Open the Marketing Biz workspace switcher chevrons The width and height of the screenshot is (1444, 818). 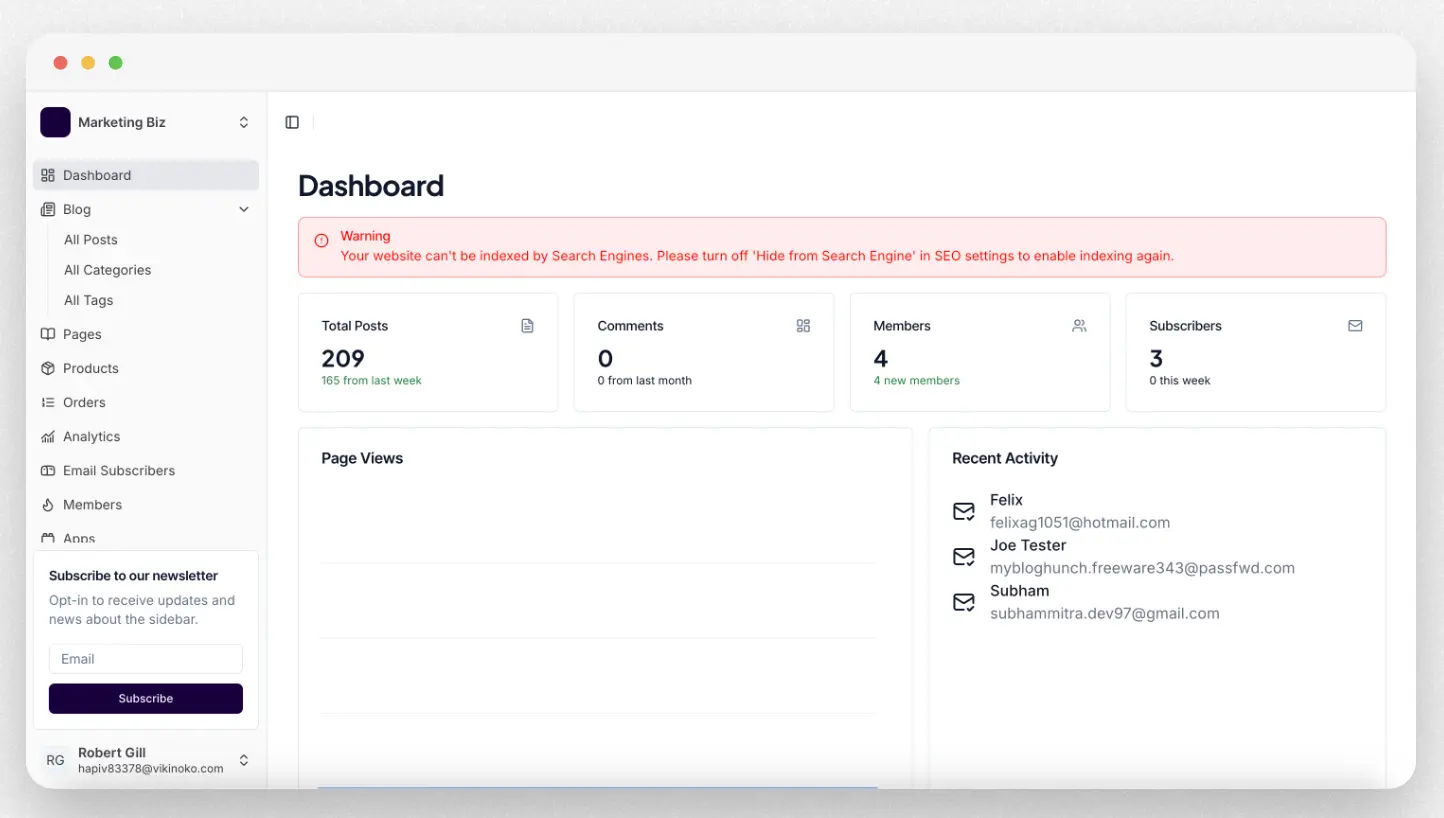coord(243,122)
